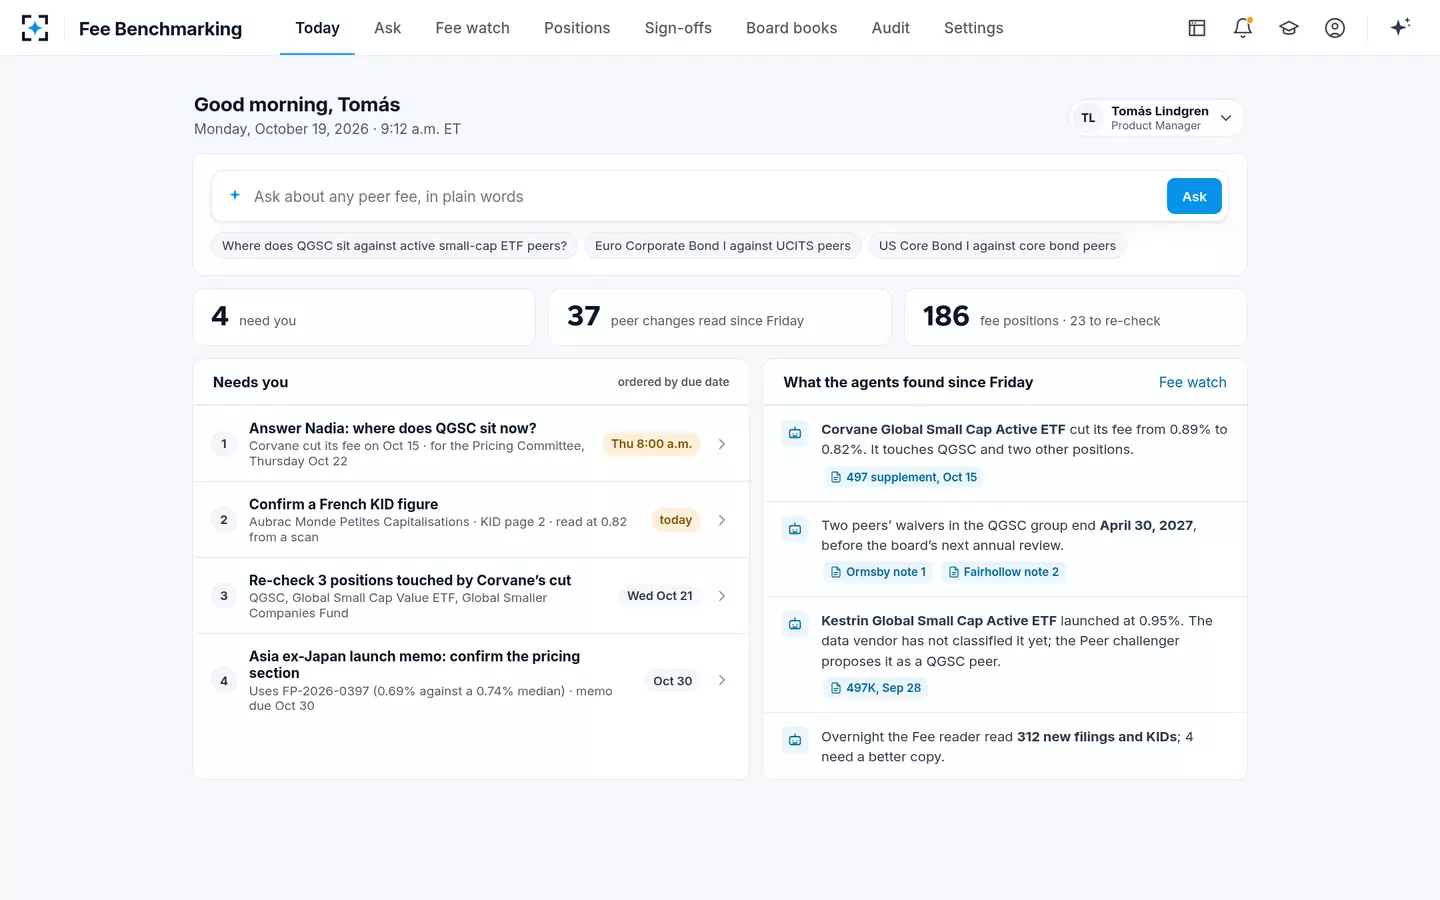Launch the AI sparkle assistant icon
The image size is (1440, 900).
[1400, 27]
